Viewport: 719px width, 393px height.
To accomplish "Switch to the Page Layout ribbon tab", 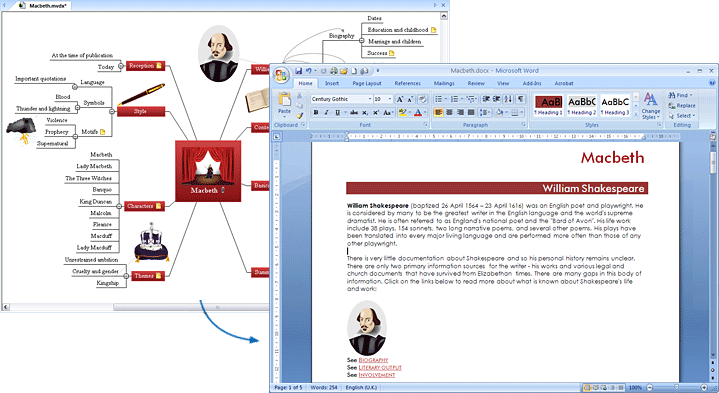I will (x=367, y=83).
